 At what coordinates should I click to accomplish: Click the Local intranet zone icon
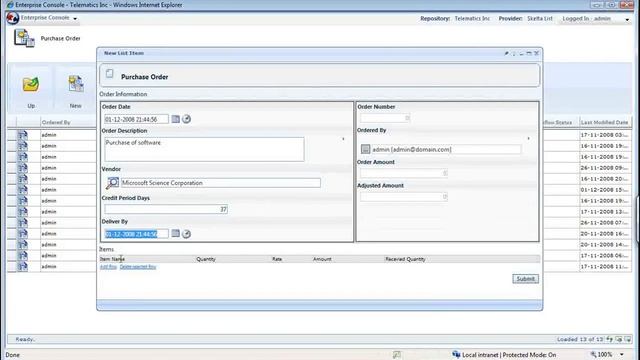click(456, 354)
